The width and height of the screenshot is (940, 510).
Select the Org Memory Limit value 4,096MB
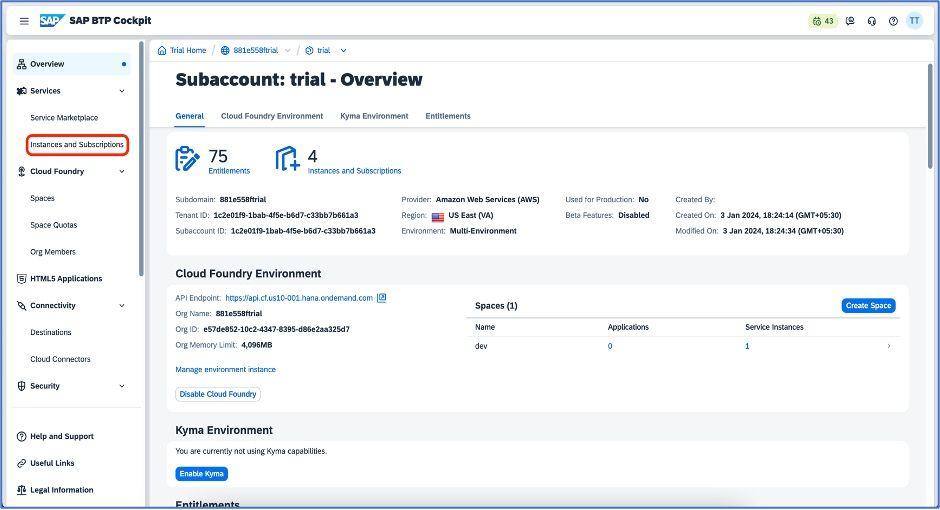click(x=257, y=345)
